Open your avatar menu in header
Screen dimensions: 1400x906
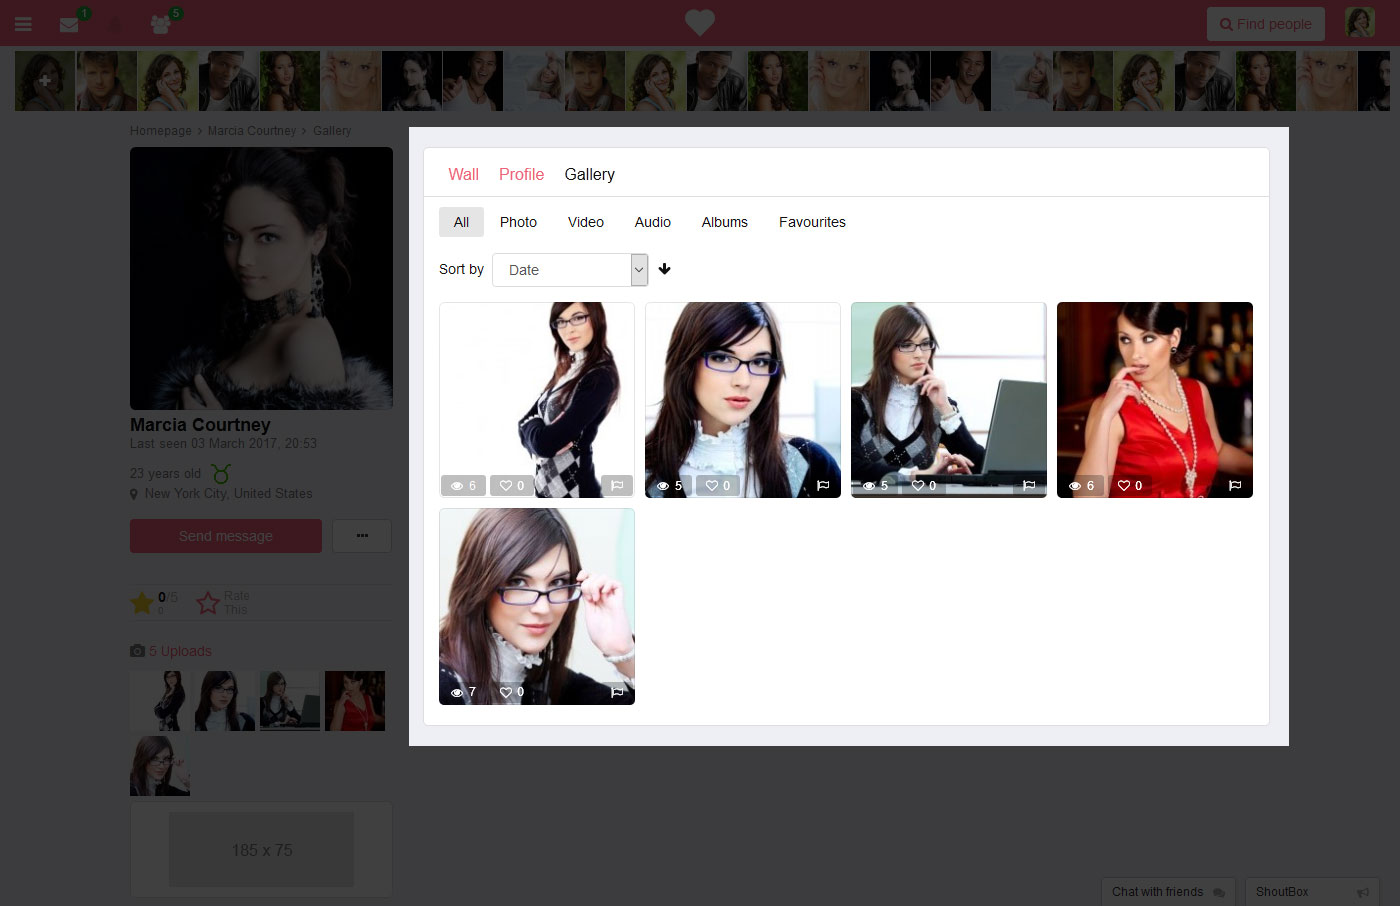(x=1360, y=23)
